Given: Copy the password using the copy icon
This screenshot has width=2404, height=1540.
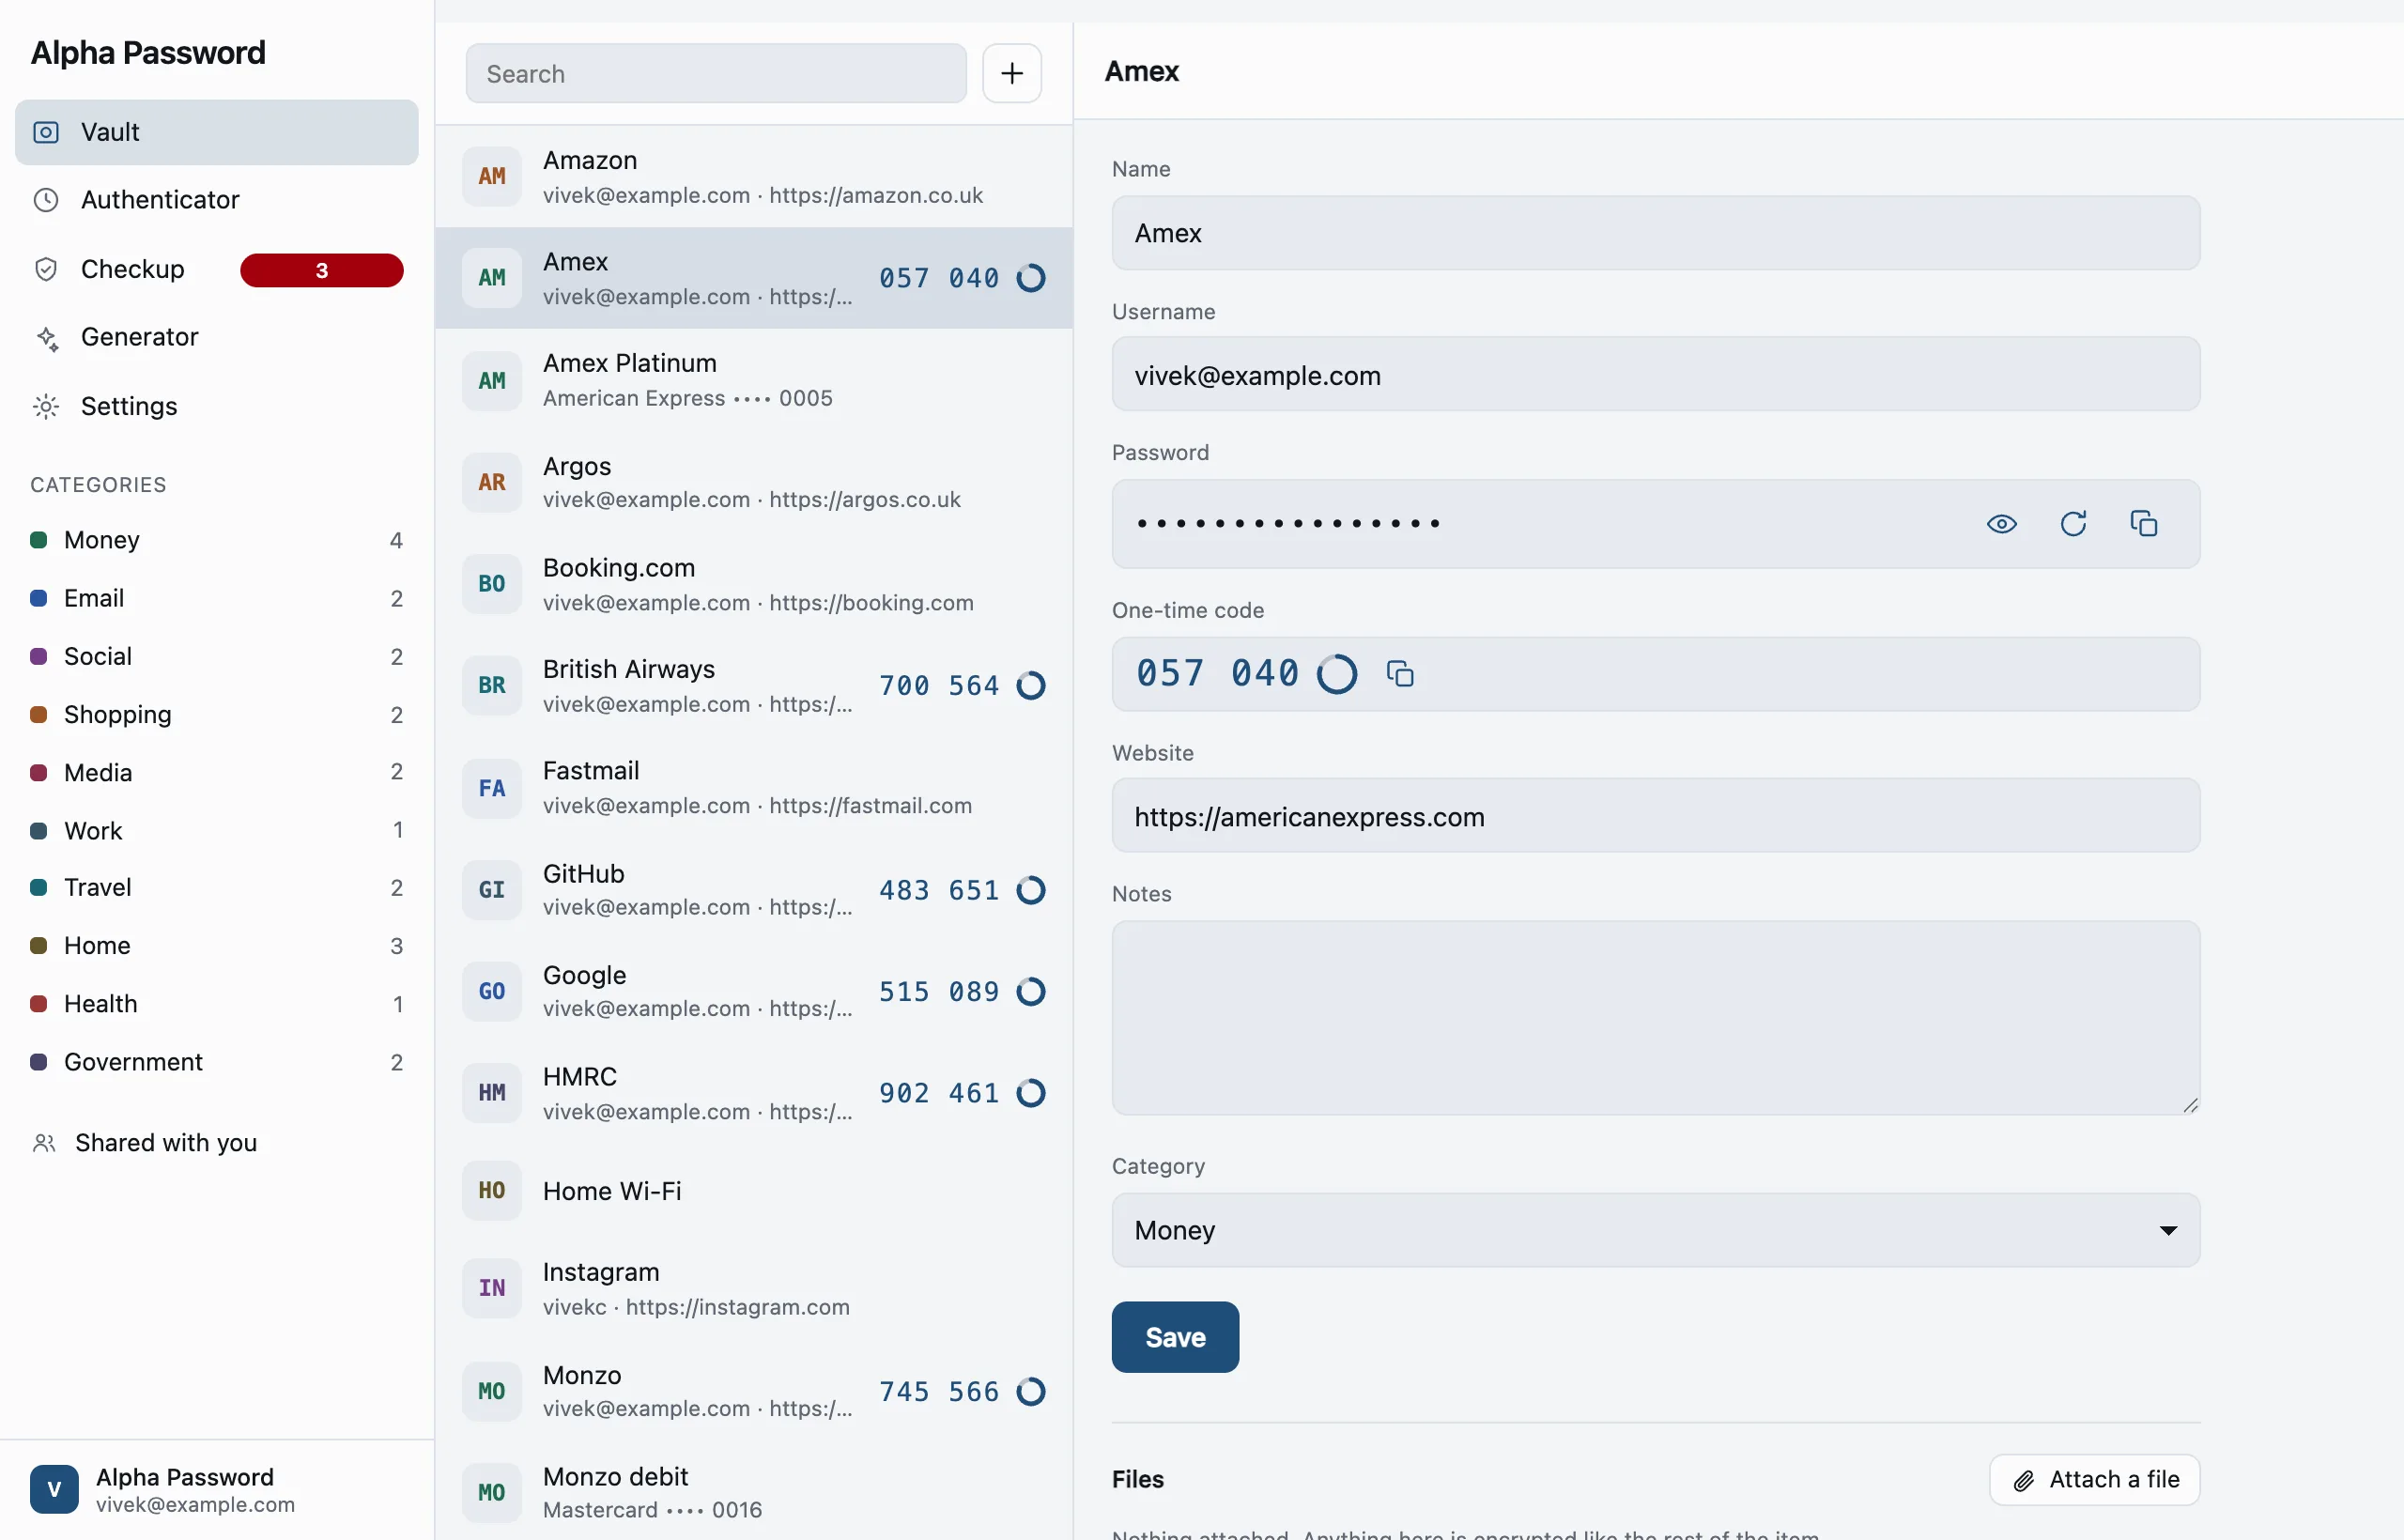Looking at the screenshot, I should tap(2143, 524).
